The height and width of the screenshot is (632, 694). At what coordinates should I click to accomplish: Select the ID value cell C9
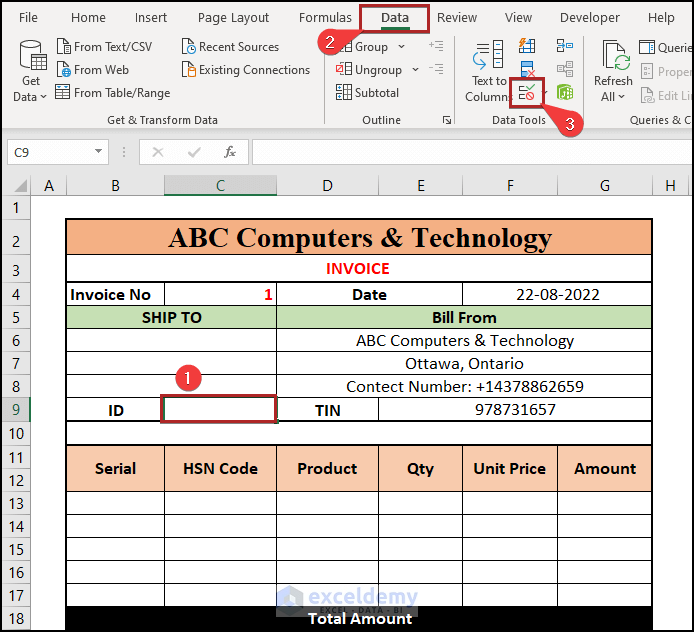[220, 409]
